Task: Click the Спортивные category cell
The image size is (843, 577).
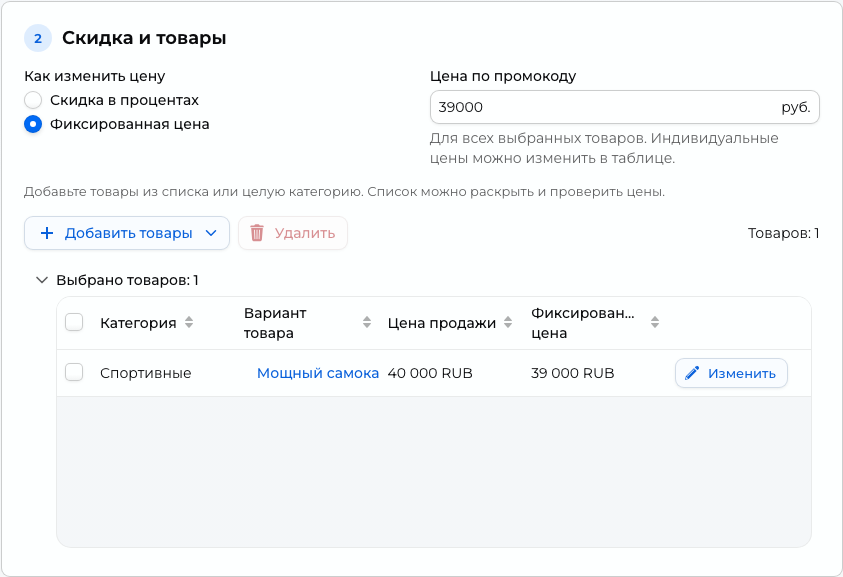Action: [146, 373]
